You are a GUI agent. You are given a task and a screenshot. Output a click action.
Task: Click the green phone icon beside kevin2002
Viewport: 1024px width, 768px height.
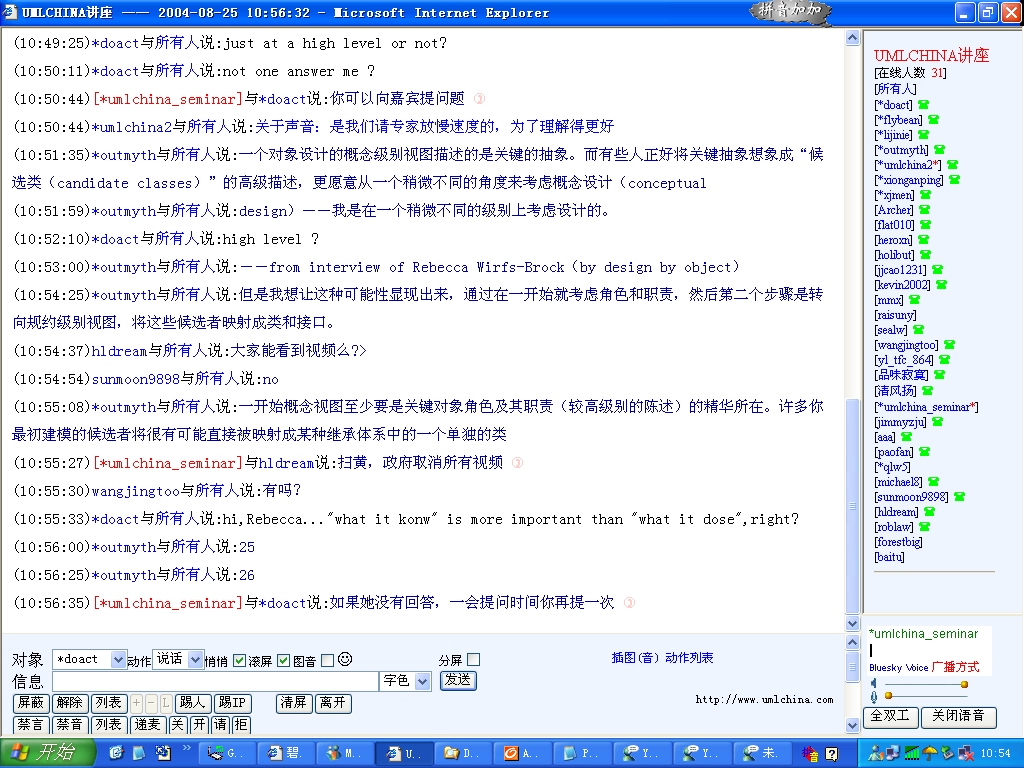point(941,285)
